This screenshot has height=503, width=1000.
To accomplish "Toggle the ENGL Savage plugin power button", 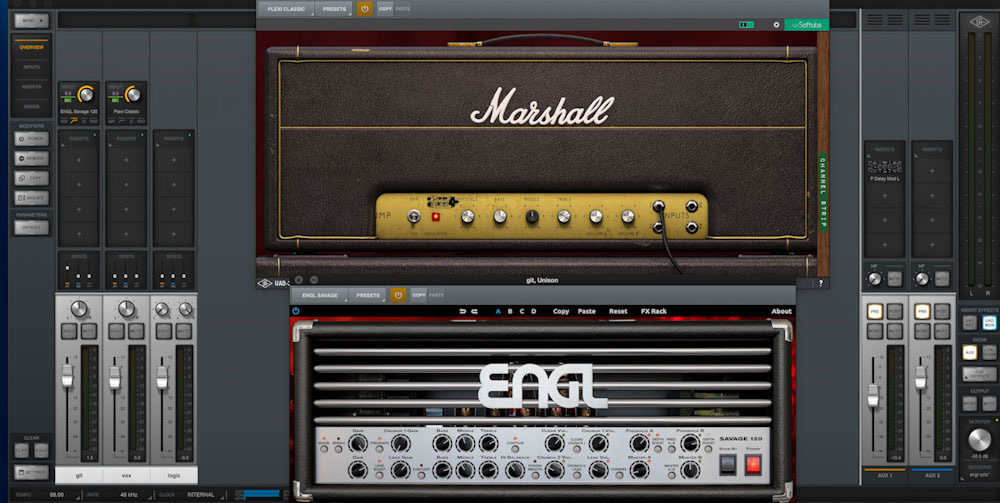I will 397,296.
